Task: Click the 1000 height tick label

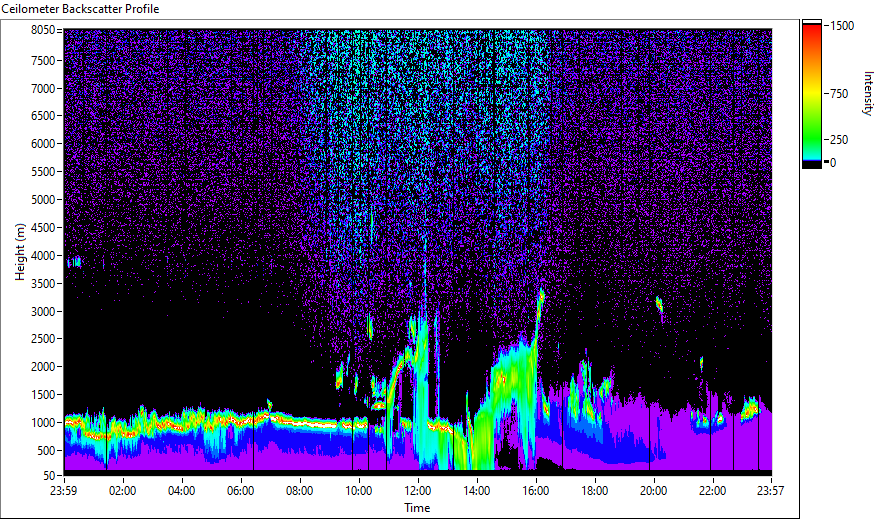Action: point(43,423)
